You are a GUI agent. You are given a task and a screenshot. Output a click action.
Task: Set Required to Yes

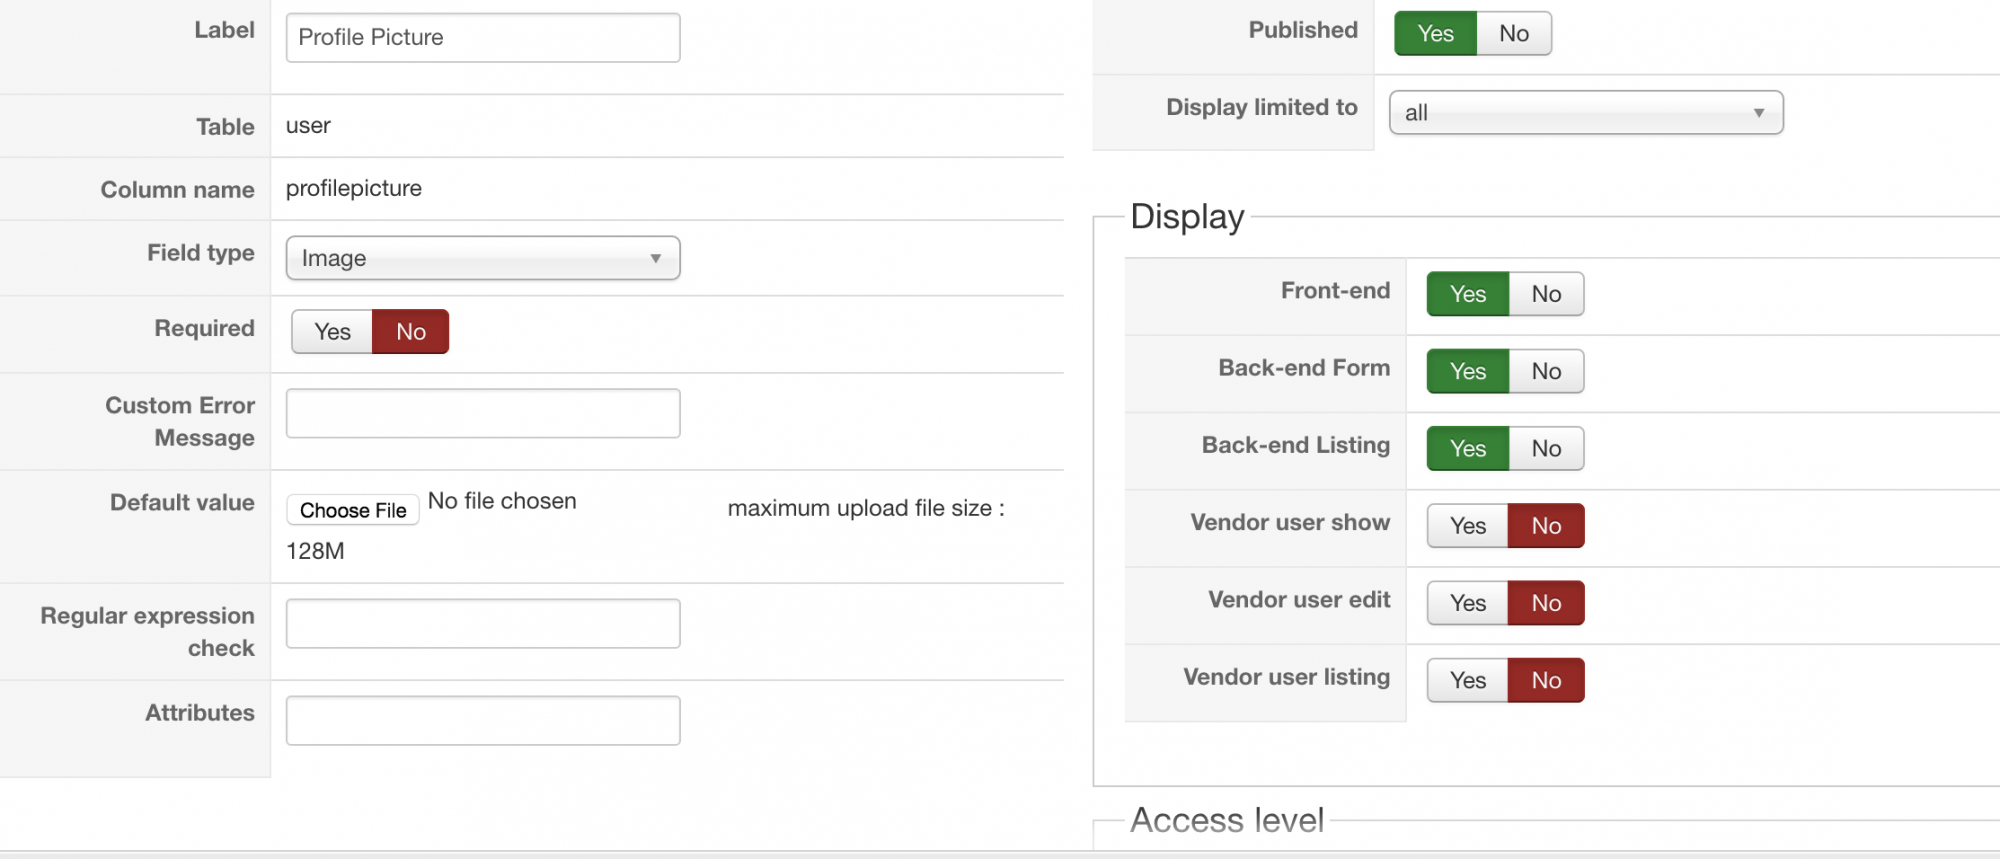click(x=332, y=332)
